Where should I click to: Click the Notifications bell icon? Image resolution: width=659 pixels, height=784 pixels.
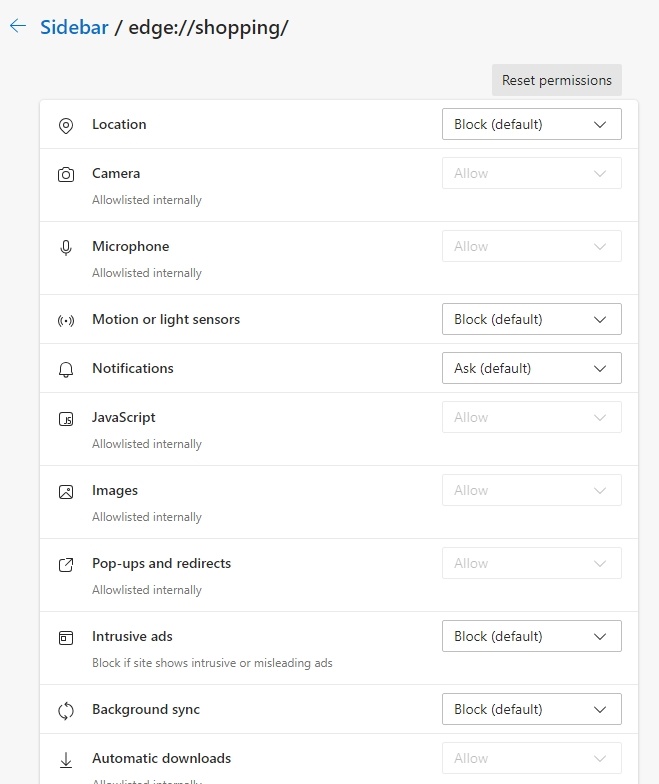66,369
